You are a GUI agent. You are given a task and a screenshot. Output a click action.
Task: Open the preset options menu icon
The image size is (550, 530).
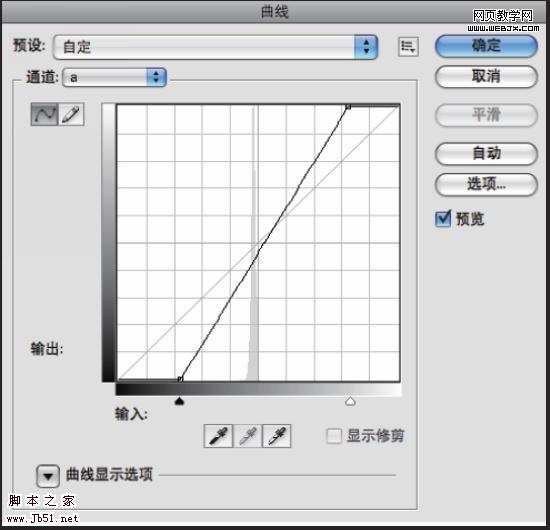coord(408,46)
